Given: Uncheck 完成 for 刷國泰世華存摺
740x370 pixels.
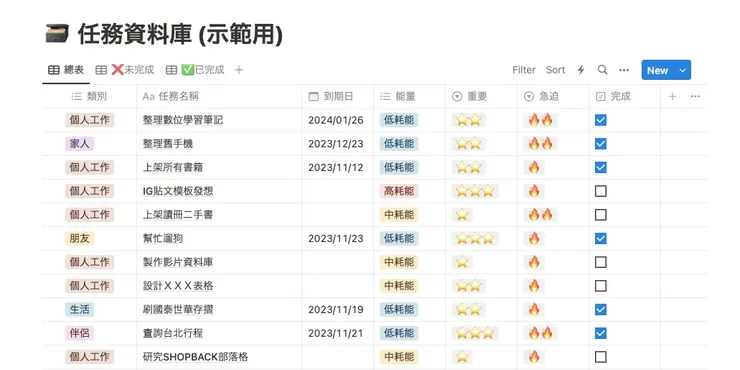Looking at the screenshot, I should 600,310.
